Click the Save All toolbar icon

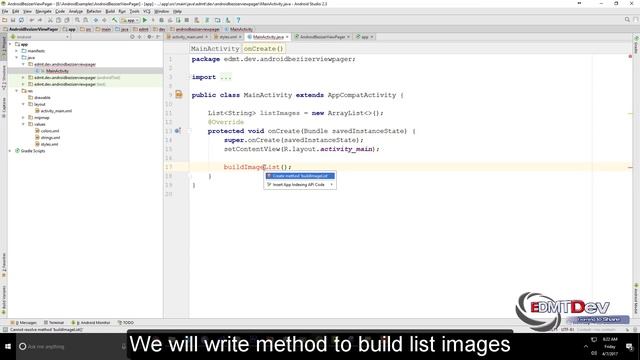tap(13, 20)
